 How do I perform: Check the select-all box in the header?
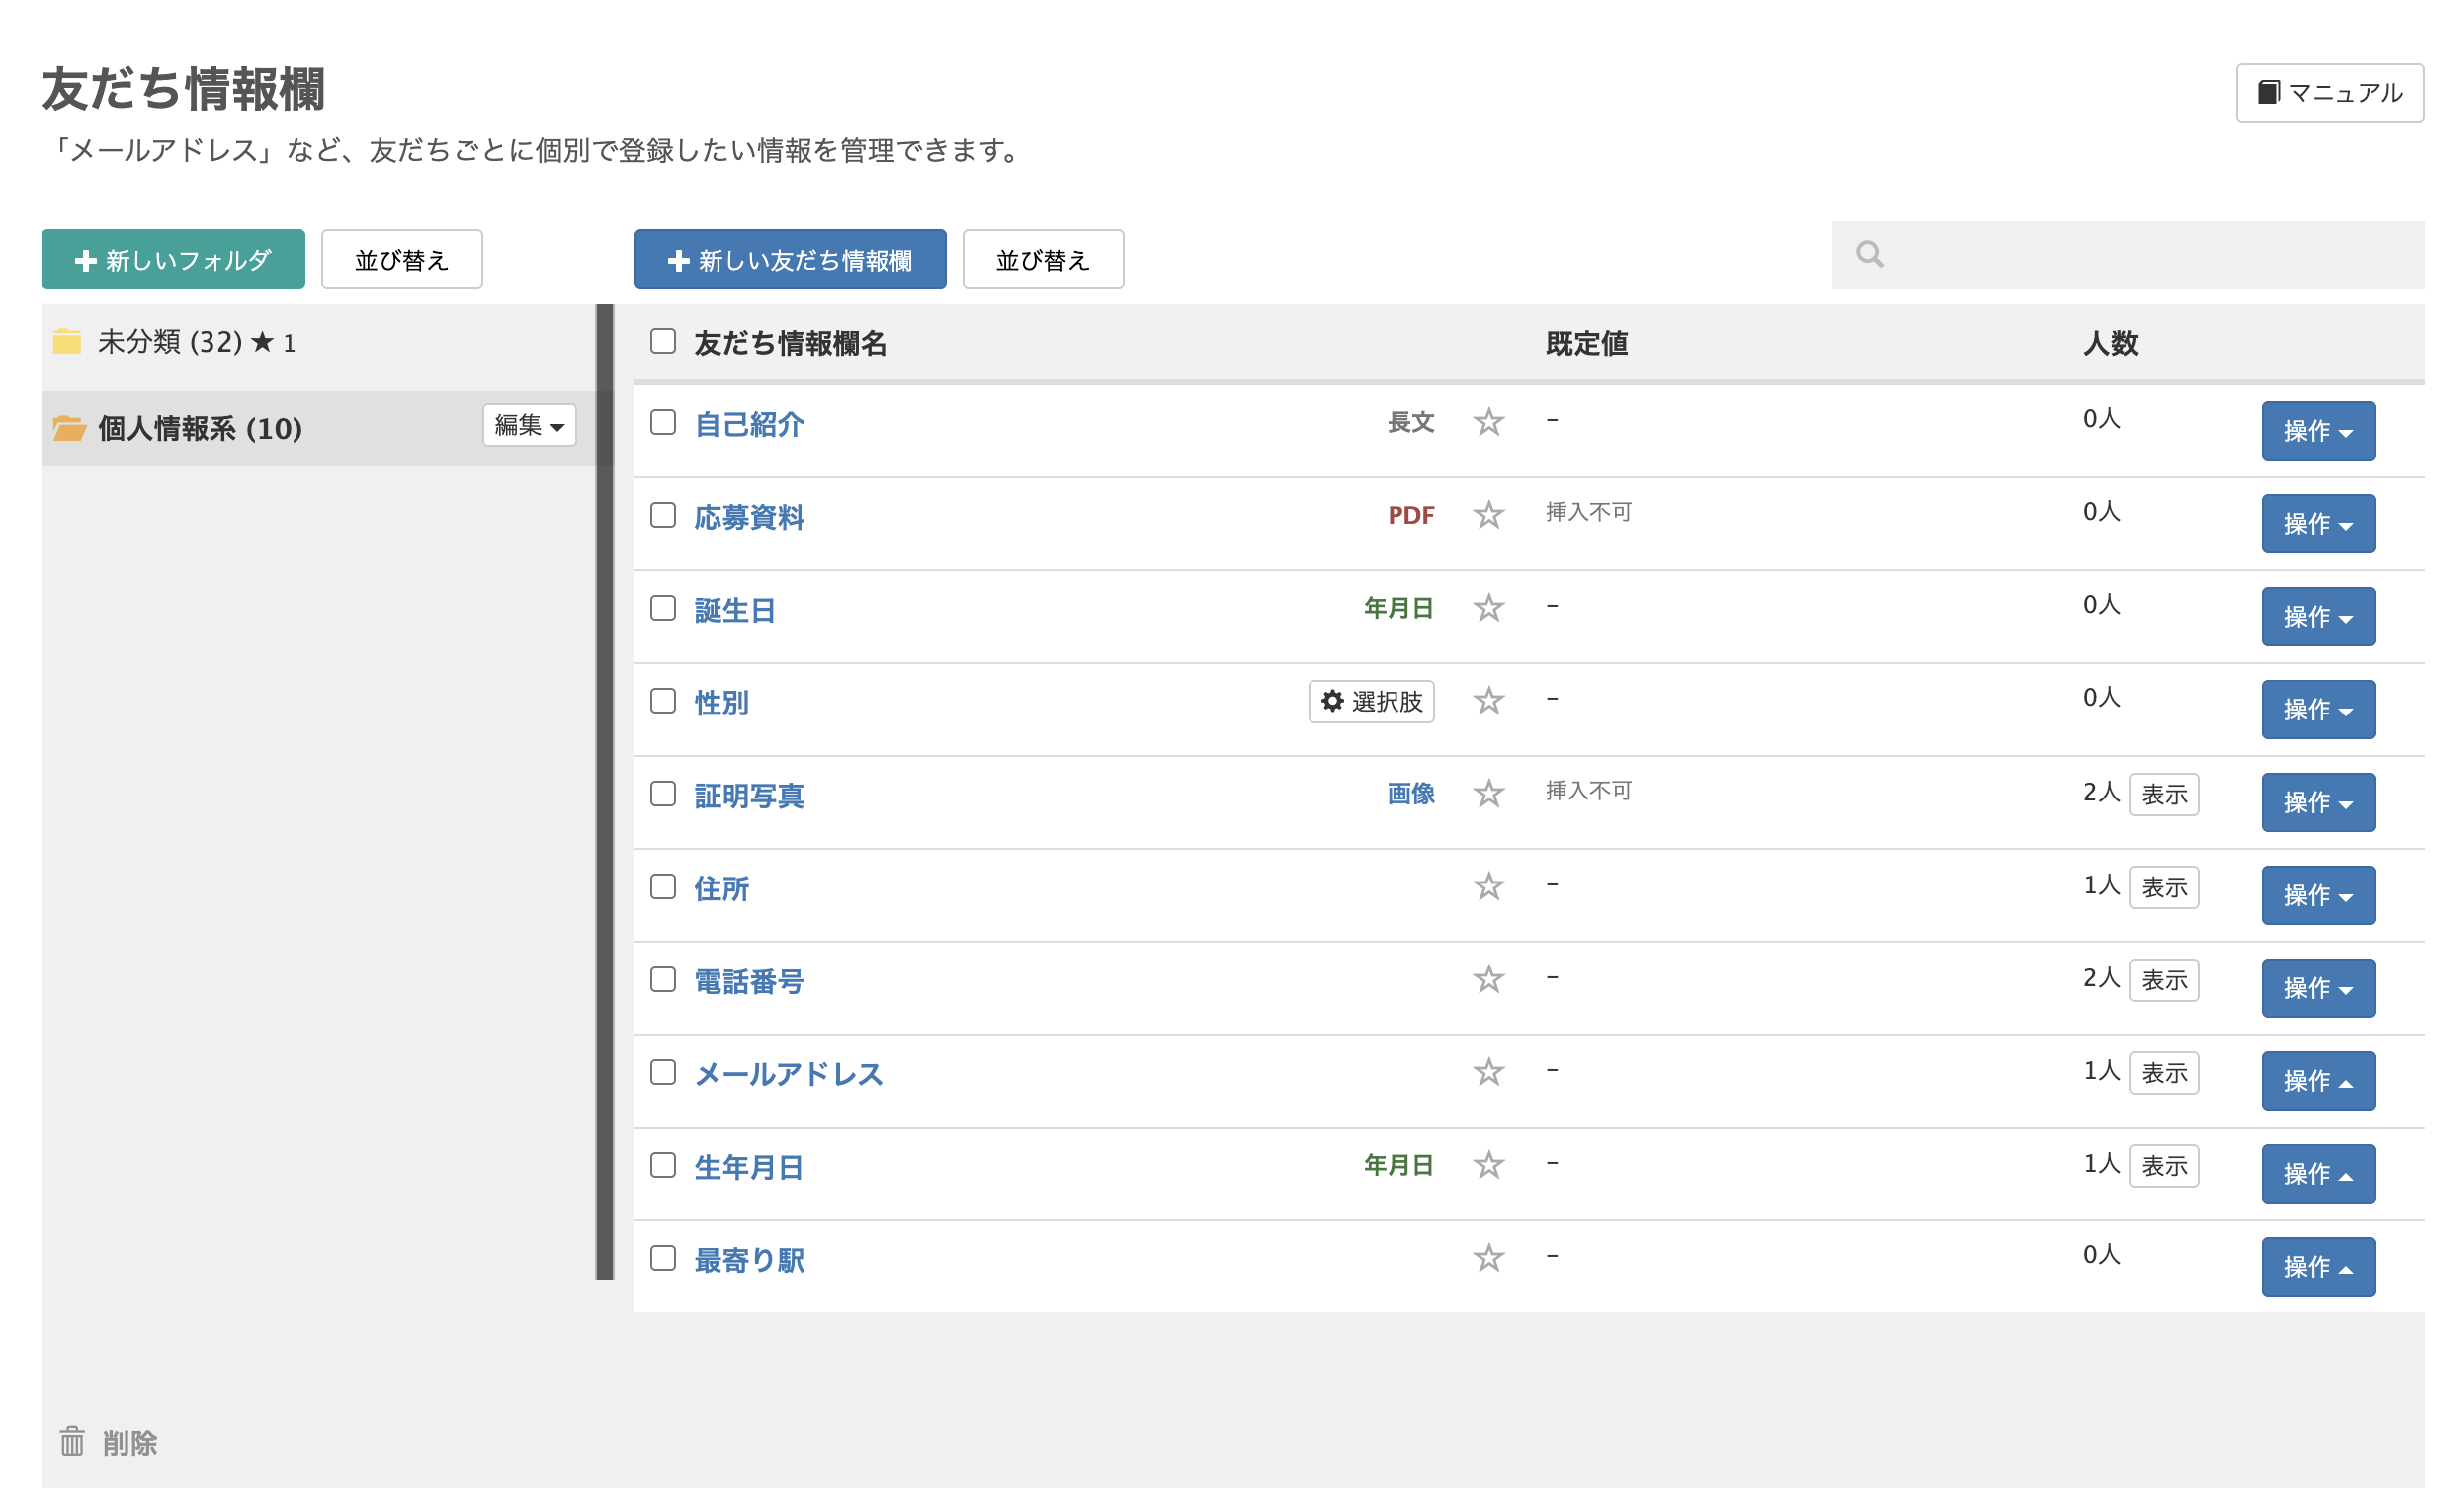pos(663,341)
